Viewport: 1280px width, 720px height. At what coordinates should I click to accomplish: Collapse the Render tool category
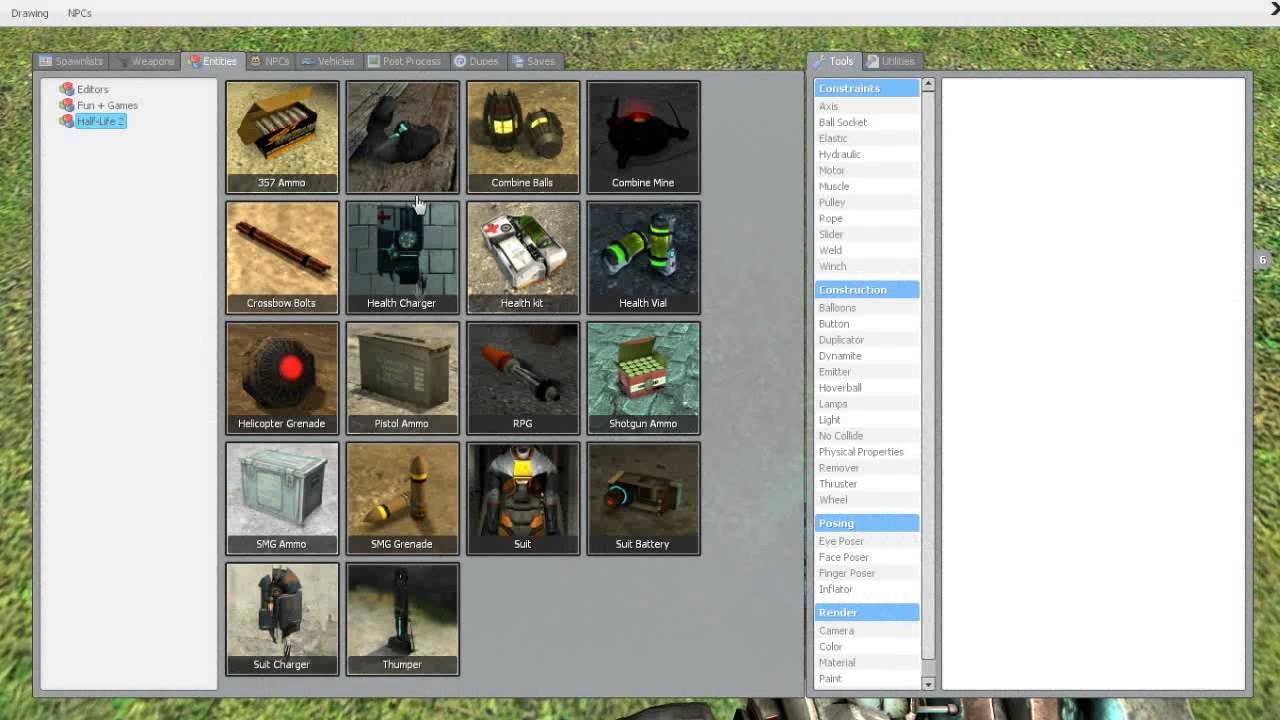867,612
